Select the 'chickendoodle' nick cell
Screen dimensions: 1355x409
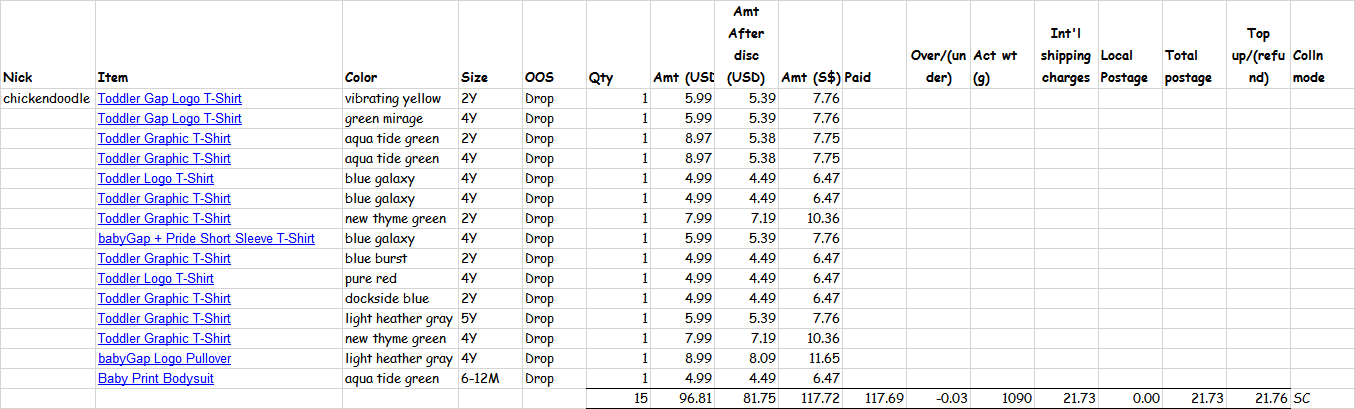(47, 99)
